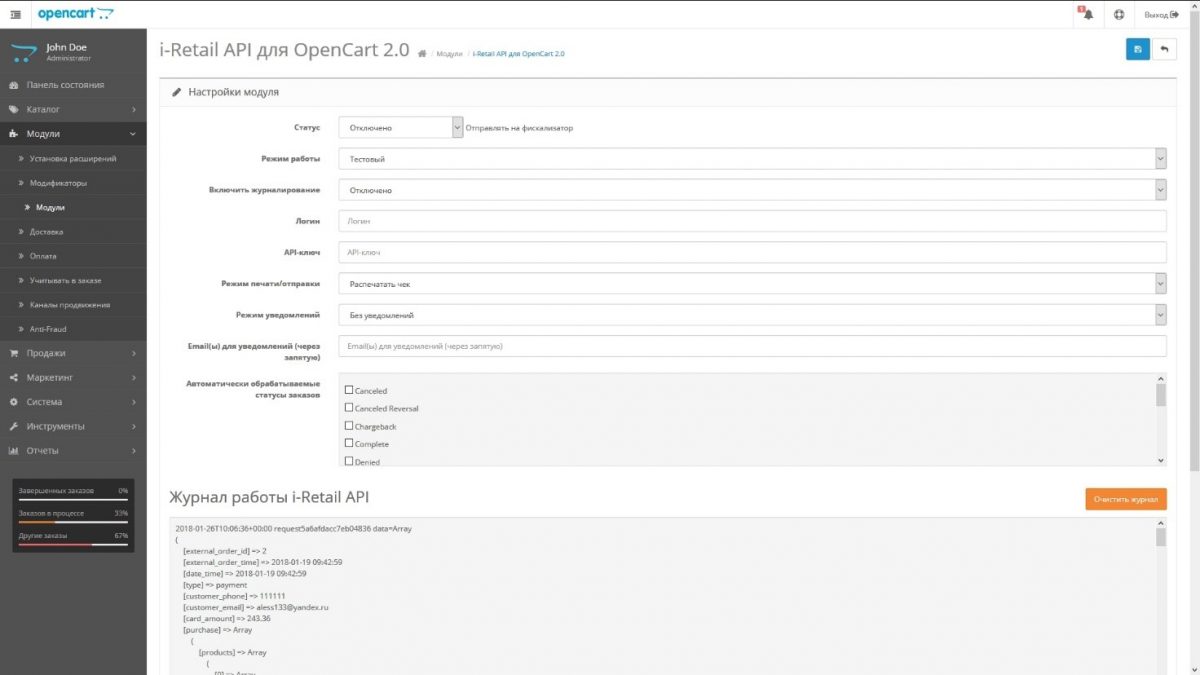The height and width of the screenshot is (675, 1200).
Task: Click the Логин input field
Action: pos(753,220)
